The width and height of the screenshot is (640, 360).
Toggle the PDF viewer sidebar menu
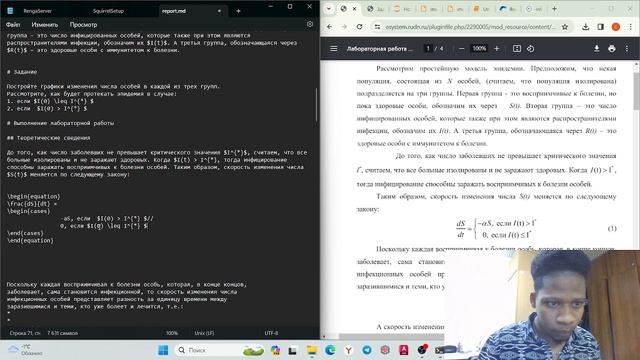(x=333, y=49)
